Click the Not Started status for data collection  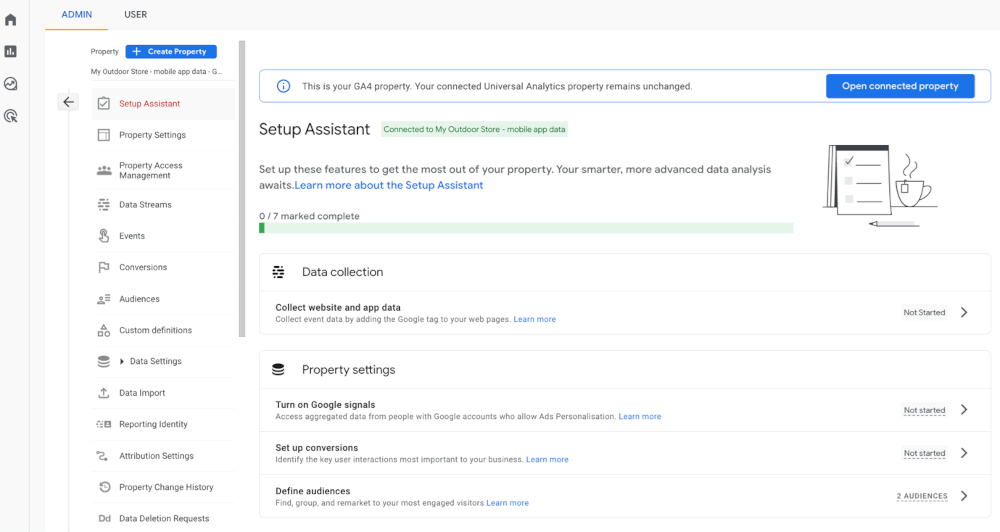pos(924,313)
